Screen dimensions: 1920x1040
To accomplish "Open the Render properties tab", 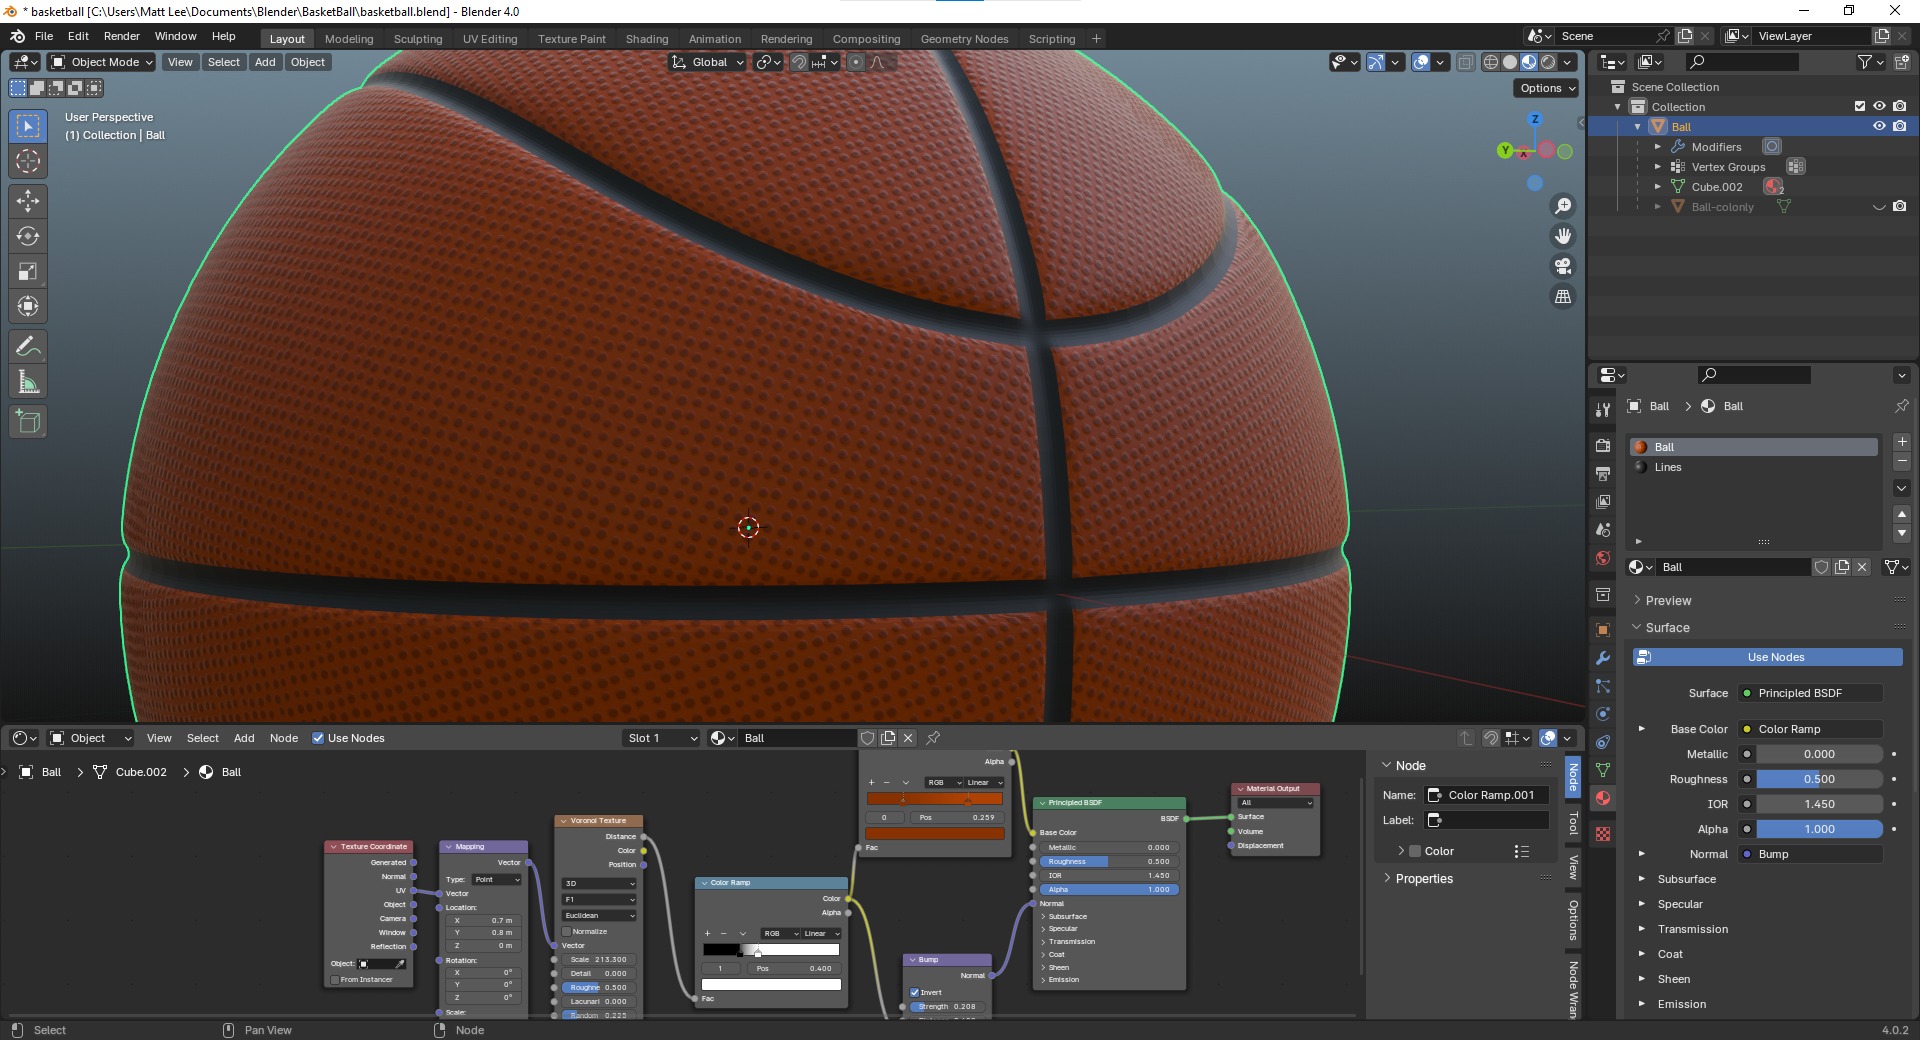I will (1603, 445).
